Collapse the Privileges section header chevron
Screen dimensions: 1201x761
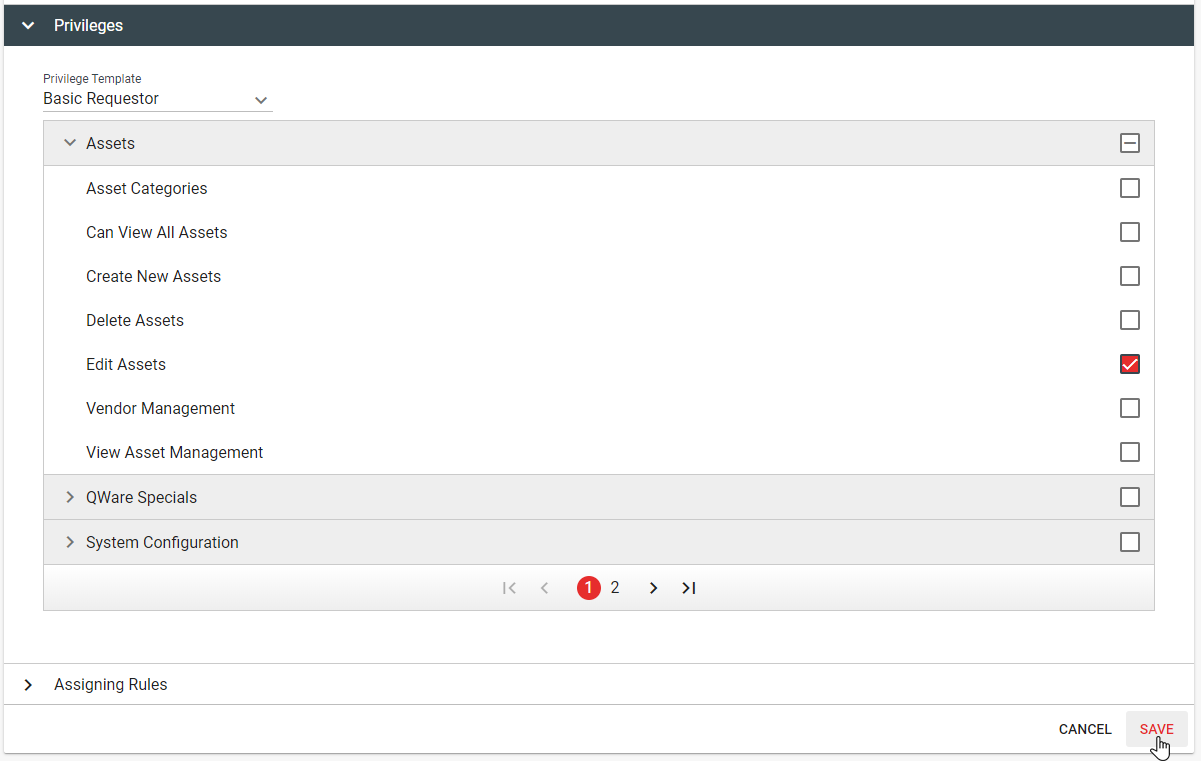point(28,25)
